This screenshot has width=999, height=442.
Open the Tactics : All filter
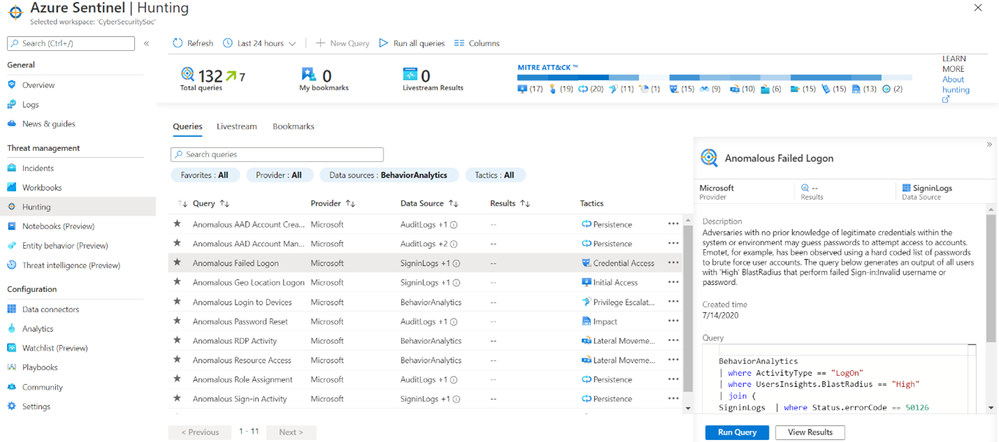(x=495, y=175)
